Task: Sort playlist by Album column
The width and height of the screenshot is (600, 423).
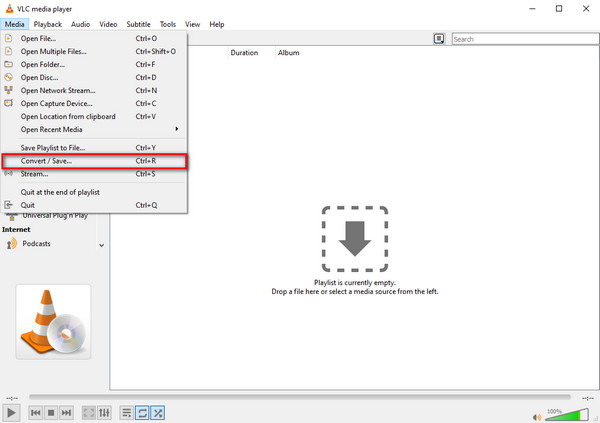Action: tap(289, 53)
